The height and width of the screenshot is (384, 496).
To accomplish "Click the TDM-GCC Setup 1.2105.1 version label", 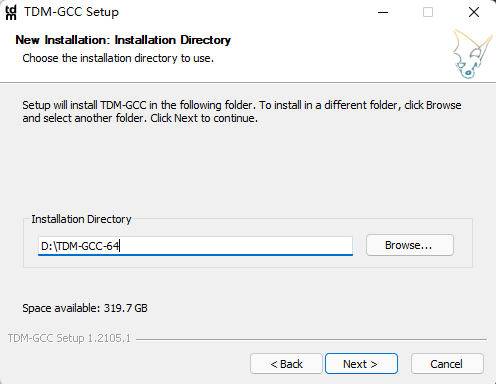I will [x=69, y=338].
